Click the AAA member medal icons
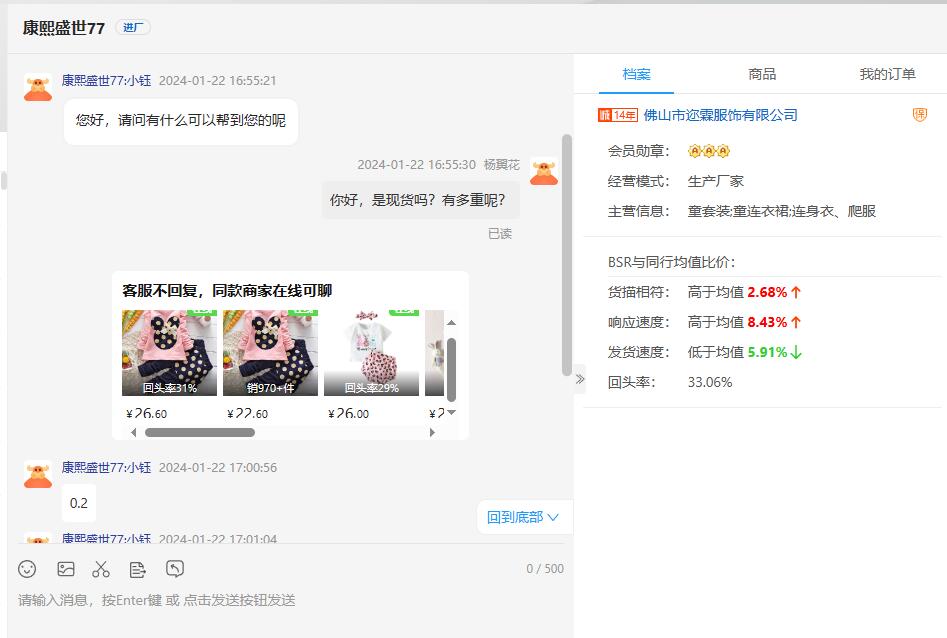The image size is (947, 638). click(709, 151)
